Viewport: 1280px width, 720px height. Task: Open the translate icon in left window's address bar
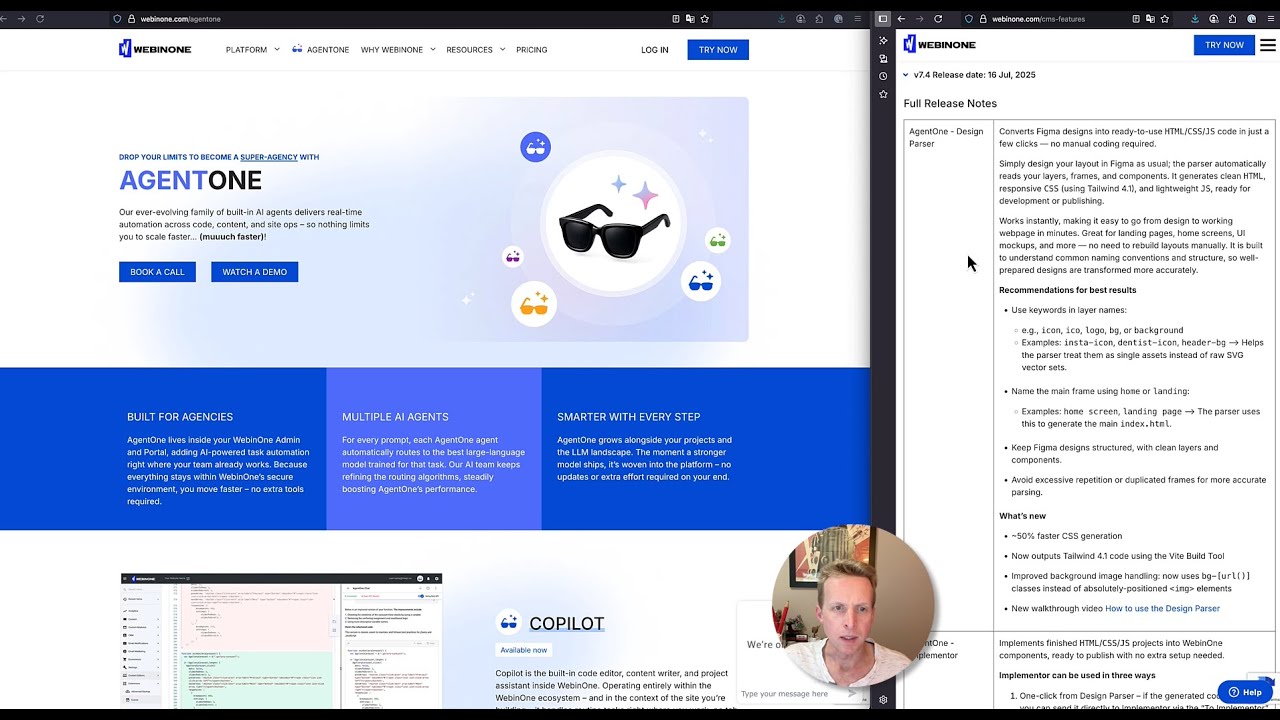690,19
